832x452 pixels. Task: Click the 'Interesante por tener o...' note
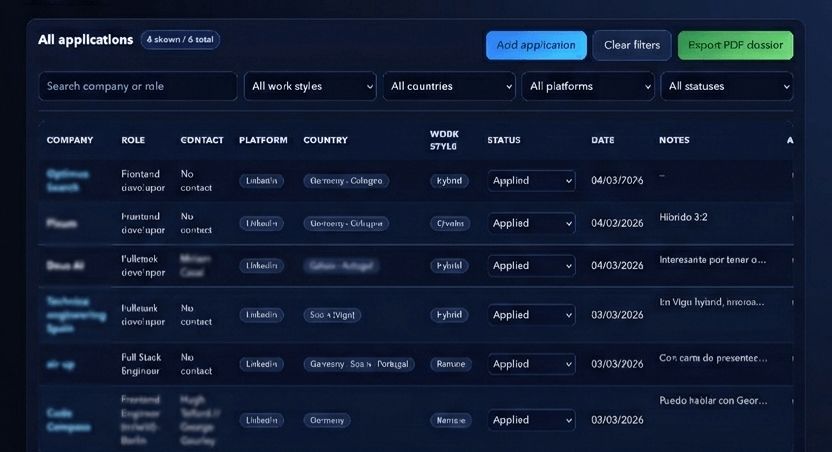tap(713, 260)
